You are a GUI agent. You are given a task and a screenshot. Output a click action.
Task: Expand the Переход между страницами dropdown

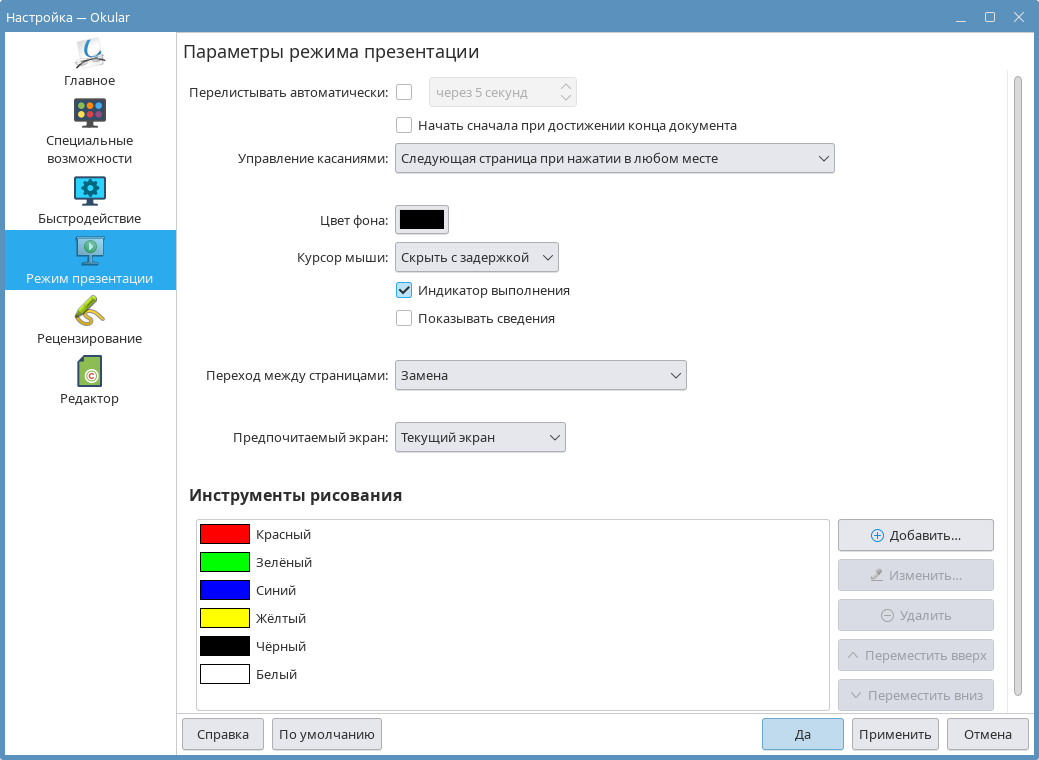click(x=540, y=376)
